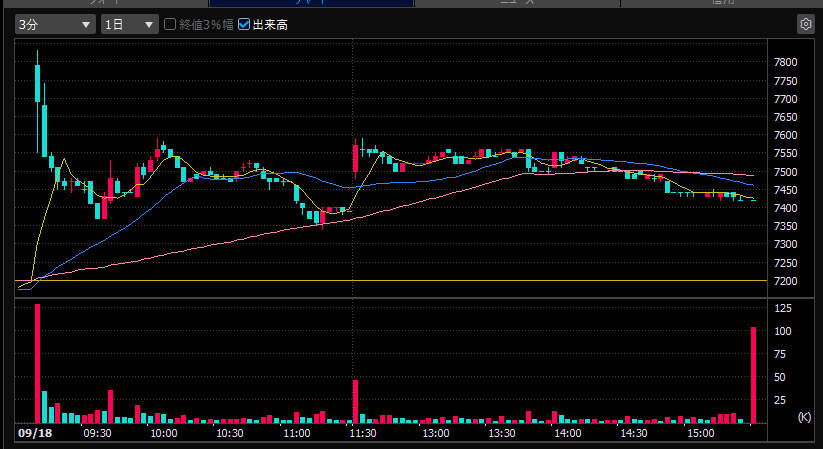Viewport: 823px width, 449px height.
Task: Open chart settings via the gear icon
Action: click(x=806, y=24)
